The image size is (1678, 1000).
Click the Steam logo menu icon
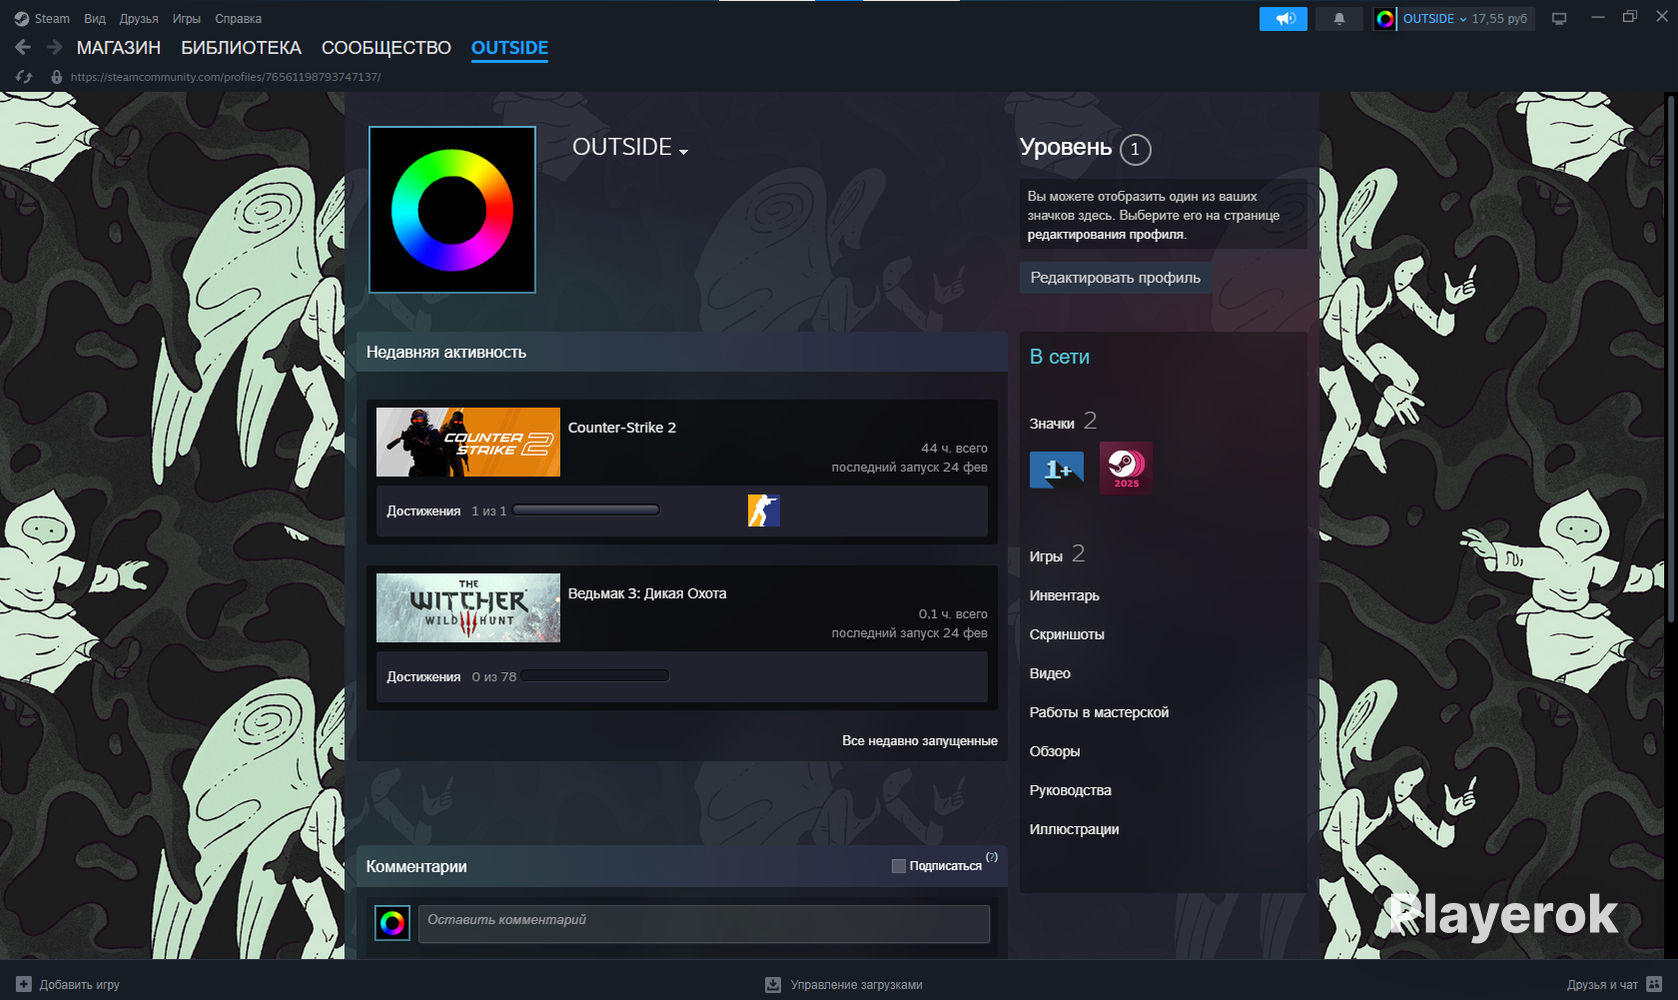coord(21,19)
